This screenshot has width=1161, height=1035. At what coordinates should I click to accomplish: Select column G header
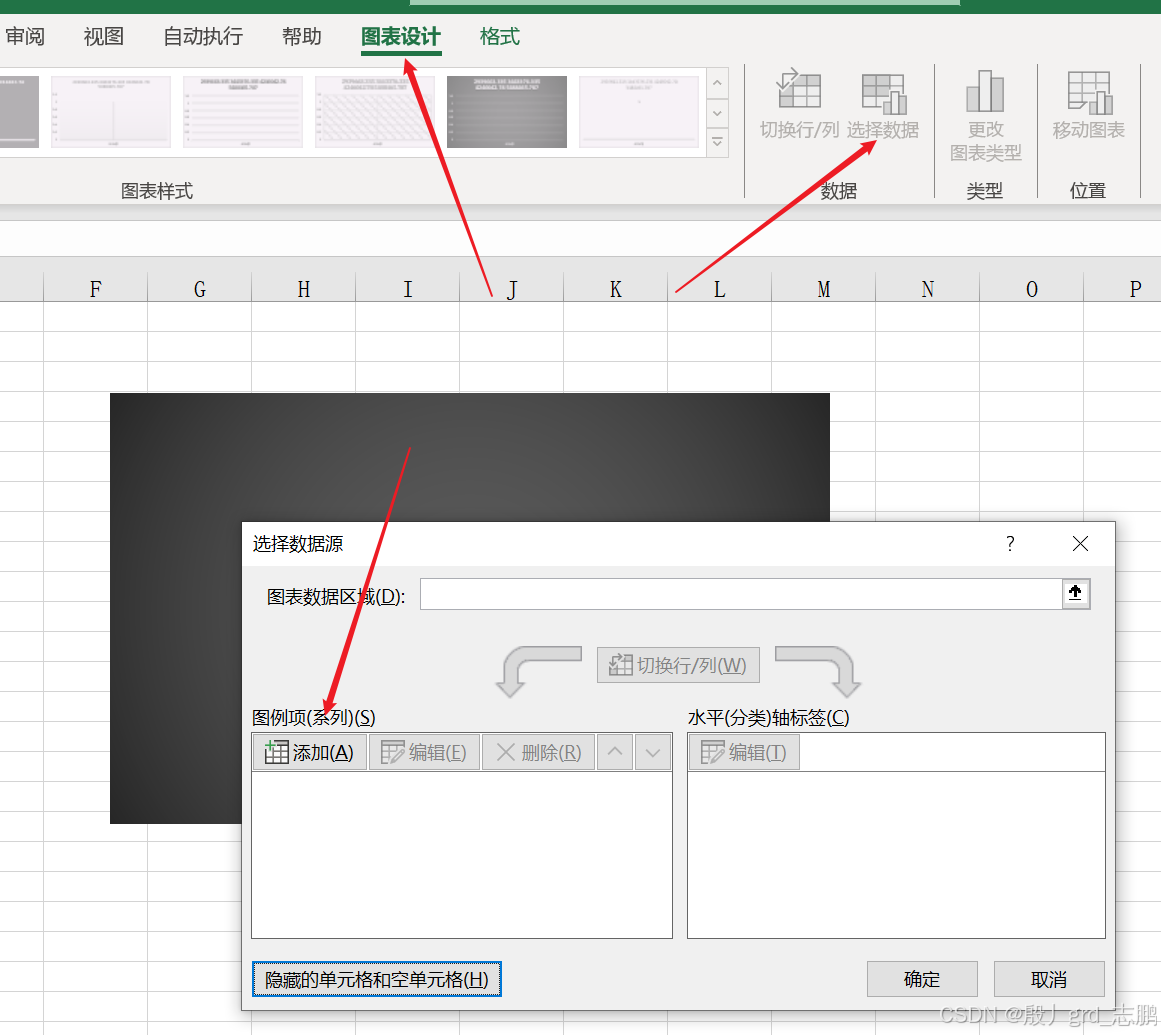(200, 288)
